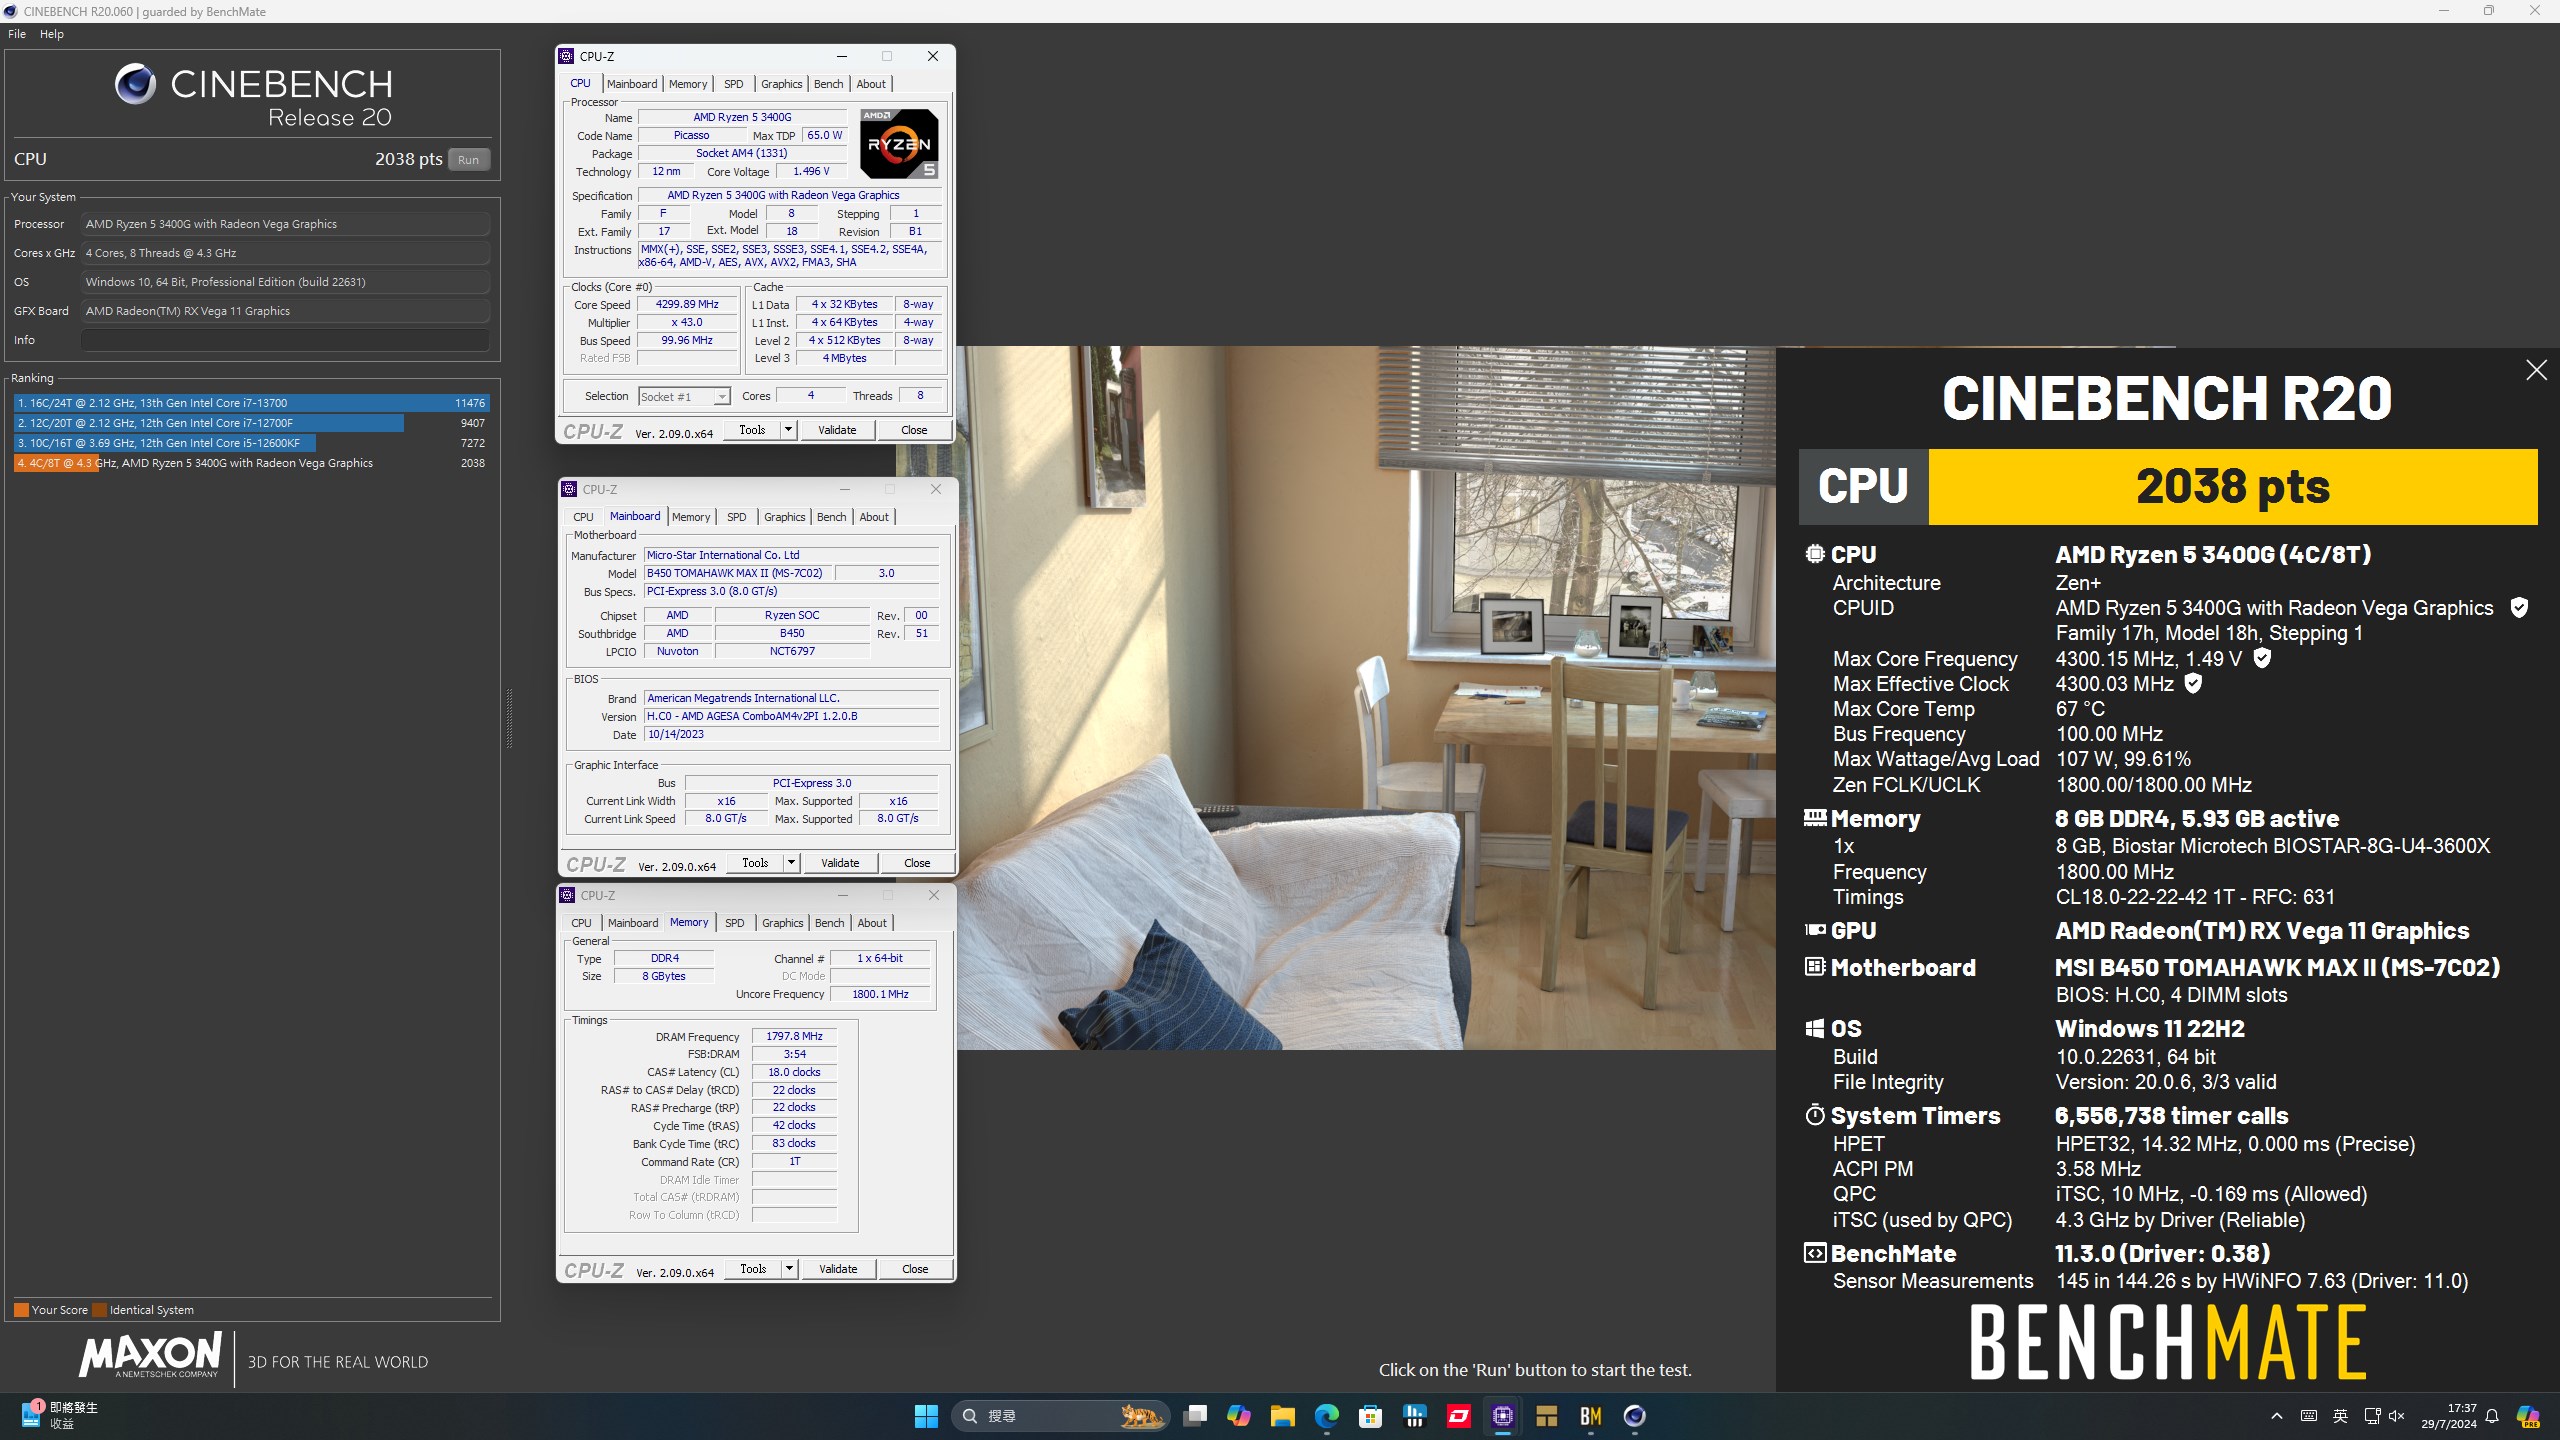Click the empty Info field in Your System
The height and width of the screenshot is (1440, 2560).
[x=286, y=340]
